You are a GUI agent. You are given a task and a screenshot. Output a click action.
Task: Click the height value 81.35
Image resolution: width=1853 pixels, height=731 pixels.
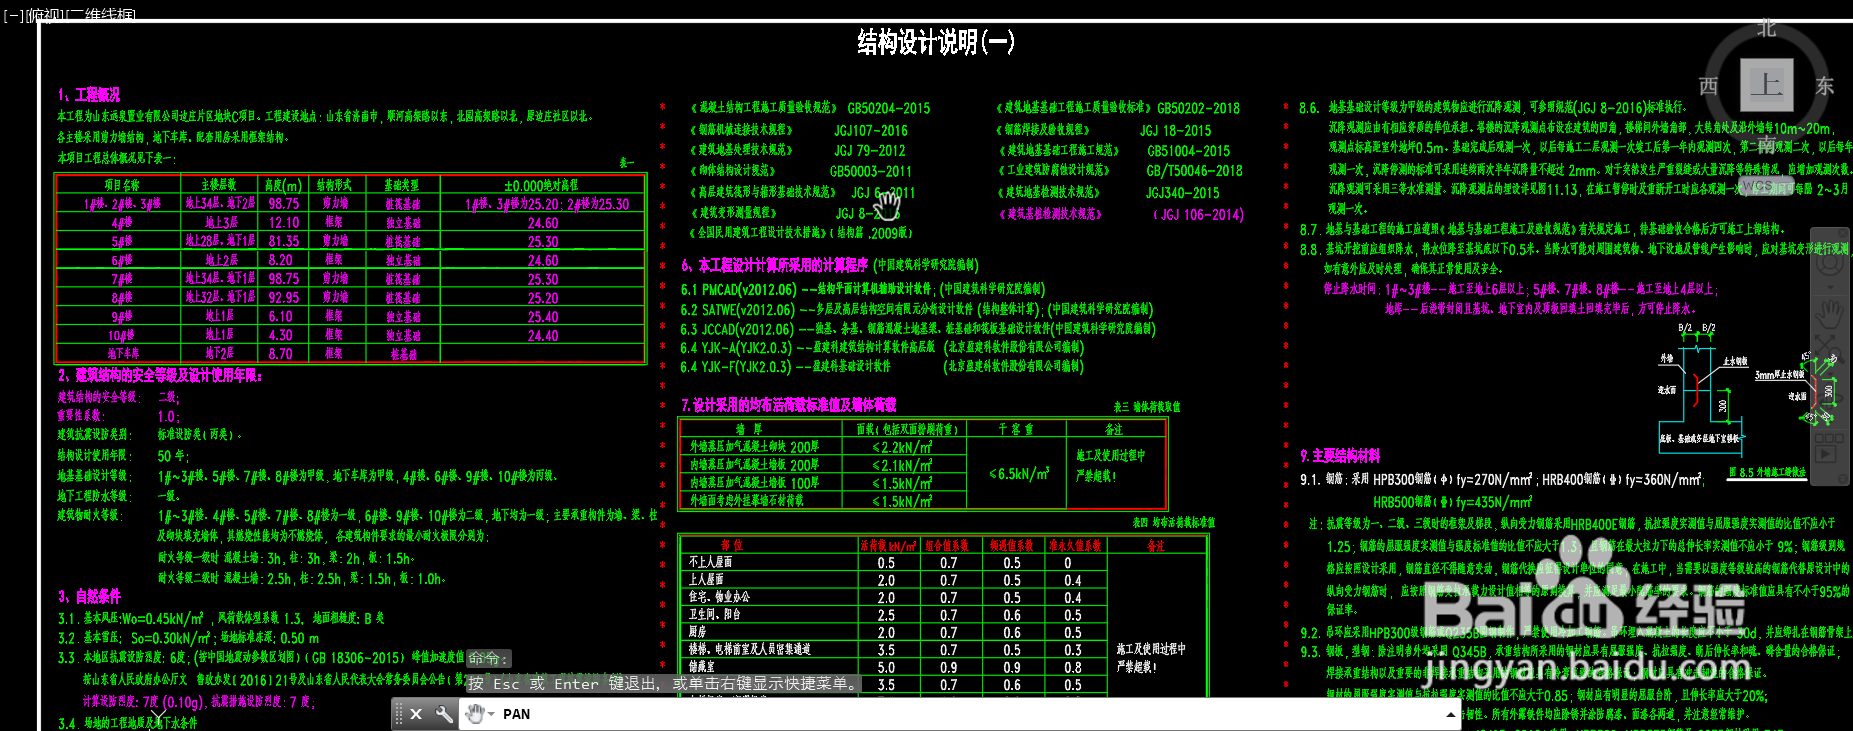tap(284, 241)
